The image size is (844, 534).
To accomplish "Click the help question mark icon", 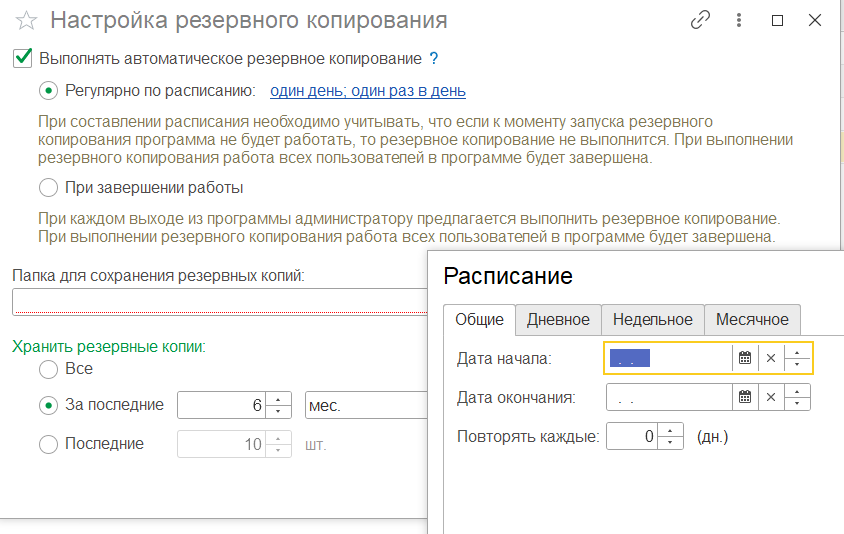I will [x=434, y=59].
